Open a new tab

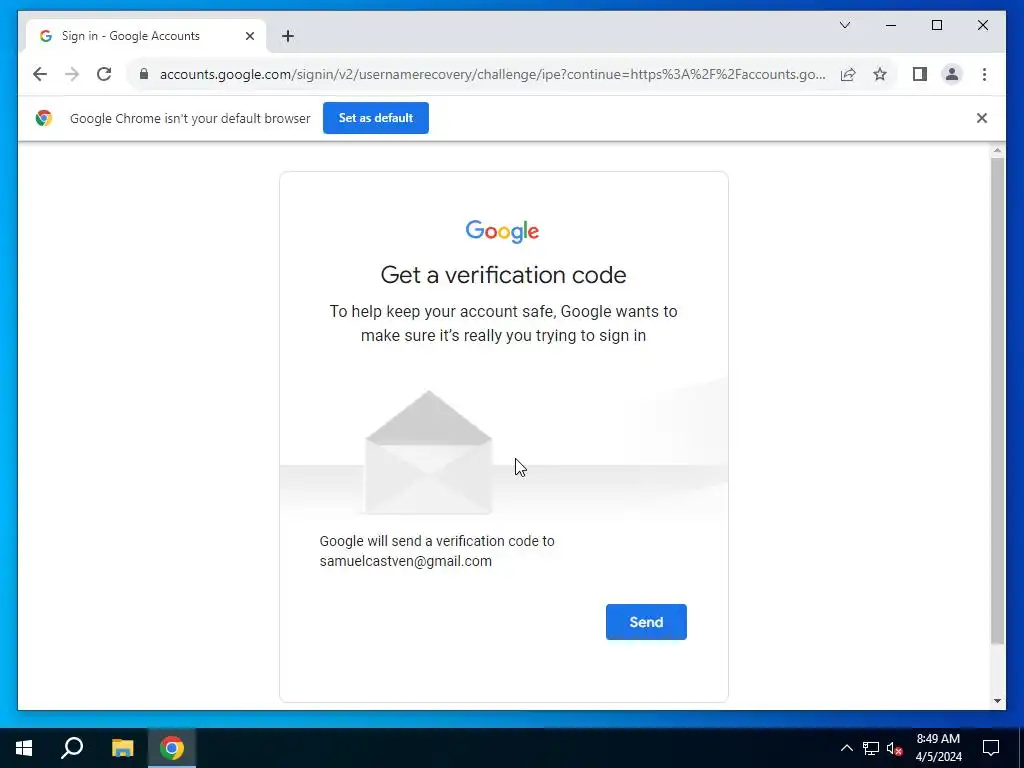288,36
